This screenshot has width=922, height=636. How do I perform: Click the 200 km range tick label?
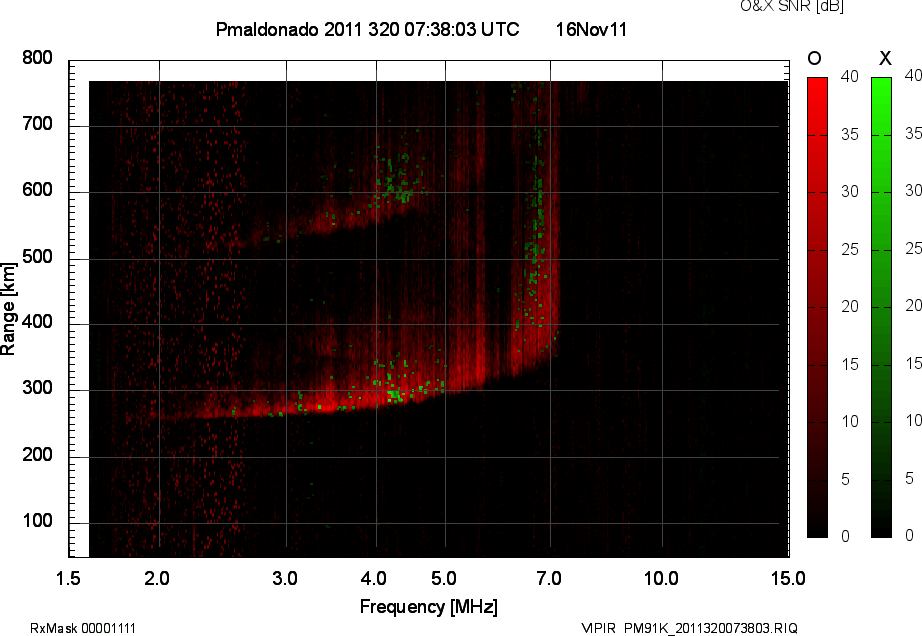(x=37, y=454)
